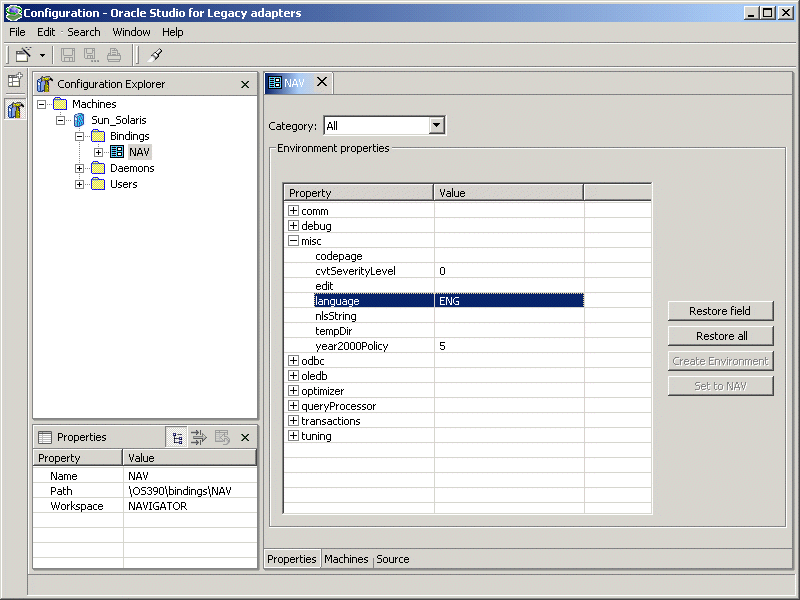Open the Category dropdown
The image size is (800, 600).
(436, 126)
